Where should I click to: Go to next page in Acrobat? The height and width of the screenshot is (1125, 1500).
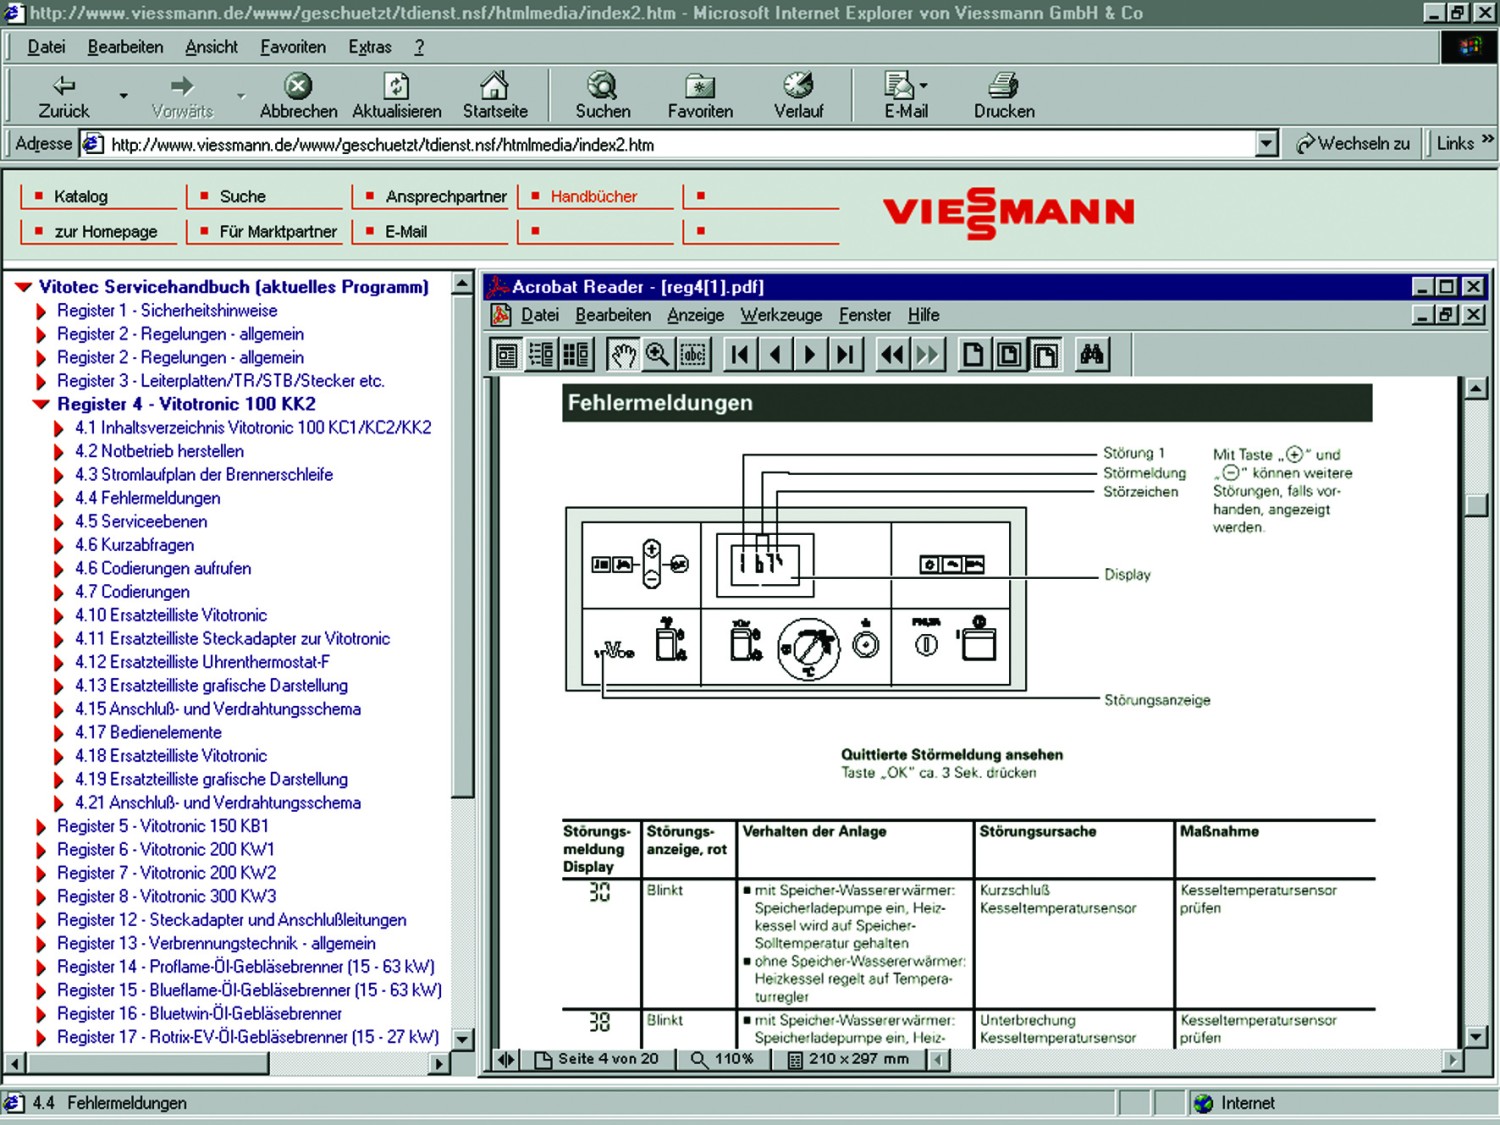[x=810, y=355]
